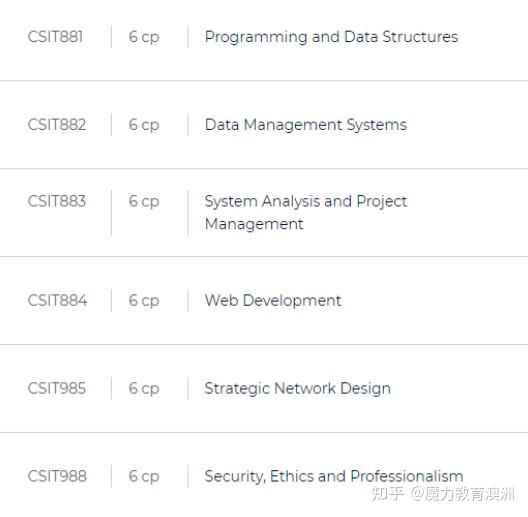Open Data Management Systems subject
This screenshot has width=528, height=517.
click(306, 125)
